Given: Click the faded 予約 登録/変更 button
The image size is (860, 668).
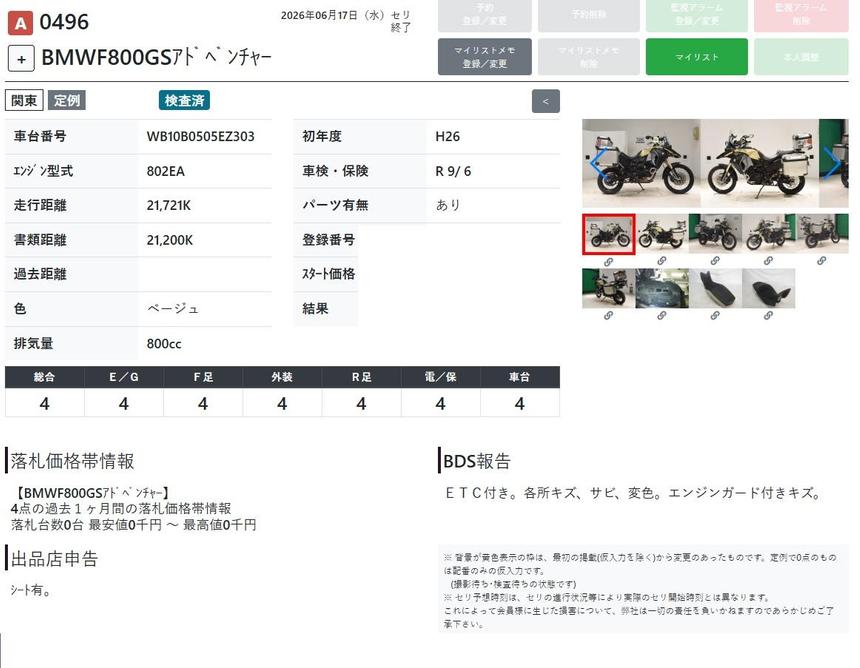Looking at the screenshot, I should point(485,15).
